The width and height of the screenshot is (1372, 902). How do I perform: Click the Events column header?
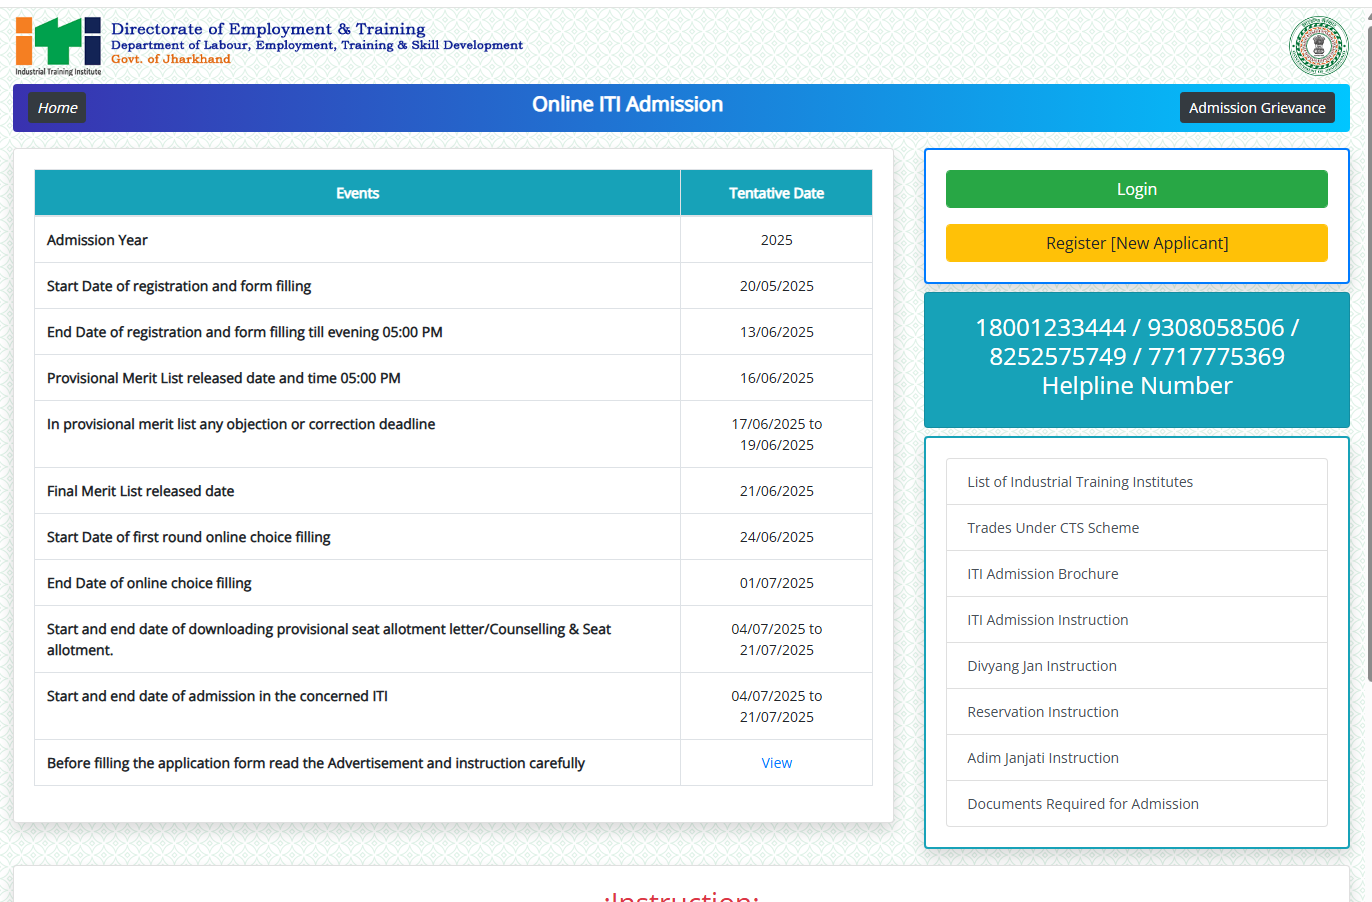click(357, 193)
